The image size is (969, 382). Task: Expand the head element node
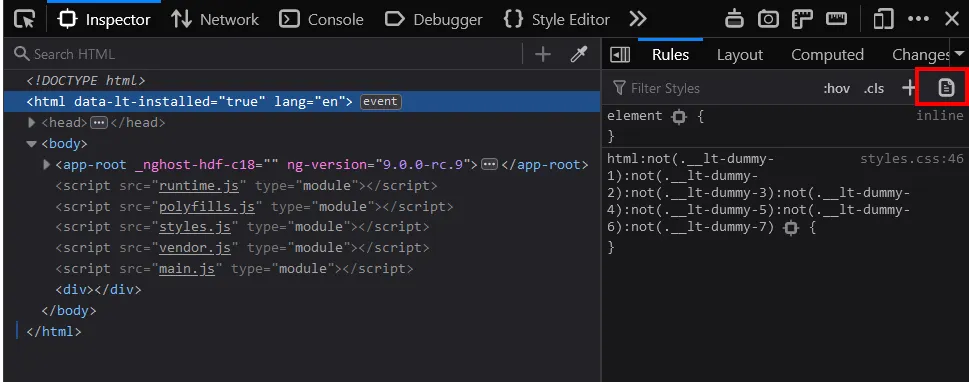point(32,122)
